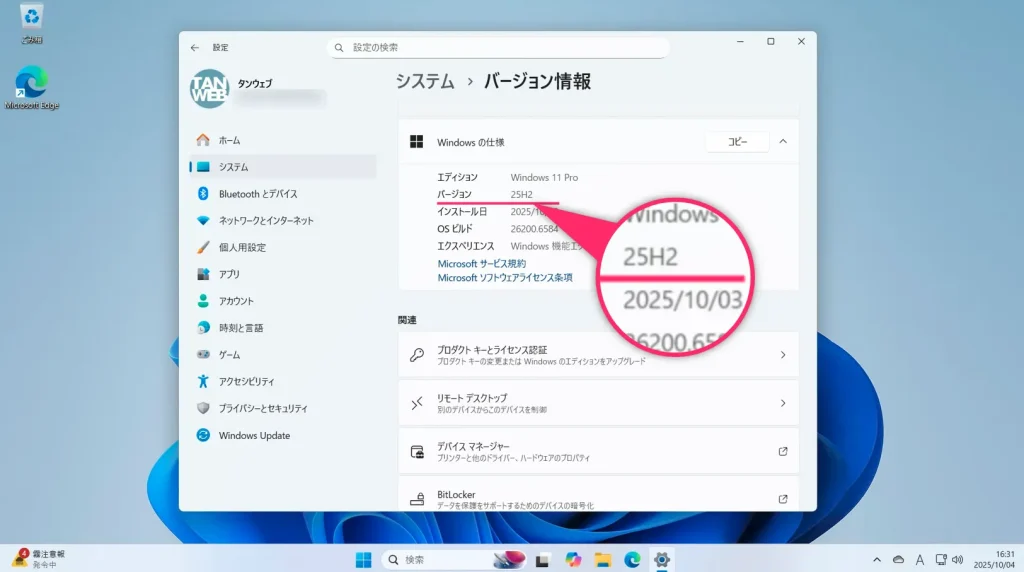Open リモート デスクトップ chevron entry
1024x572 pixels.
tap(782, 403)
